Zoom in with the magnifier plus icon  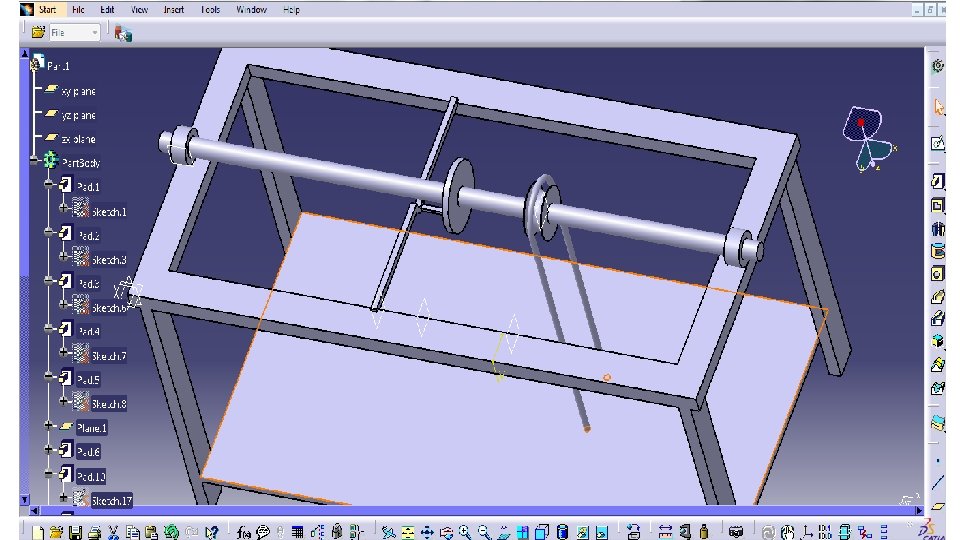pyautogui.click(x=465, y=532)
